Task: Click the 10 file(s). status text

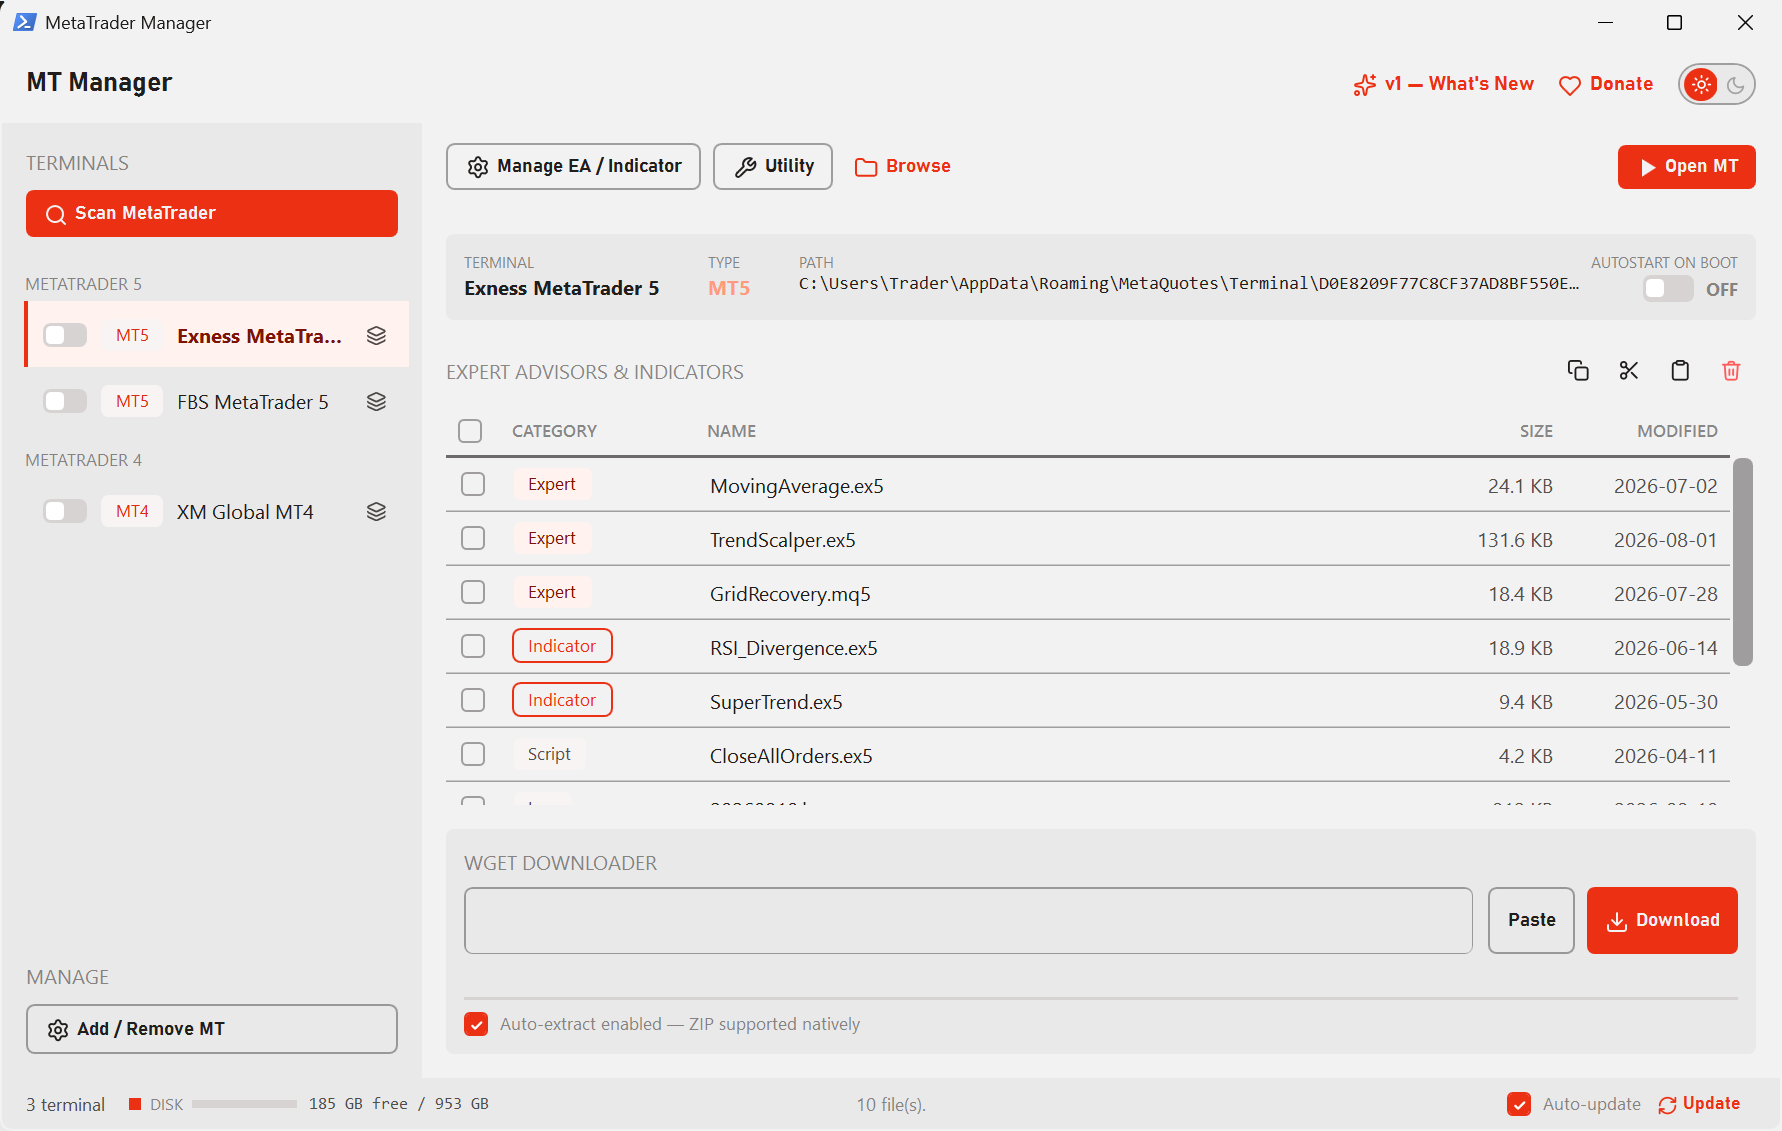Action: tap(891, 1104)
